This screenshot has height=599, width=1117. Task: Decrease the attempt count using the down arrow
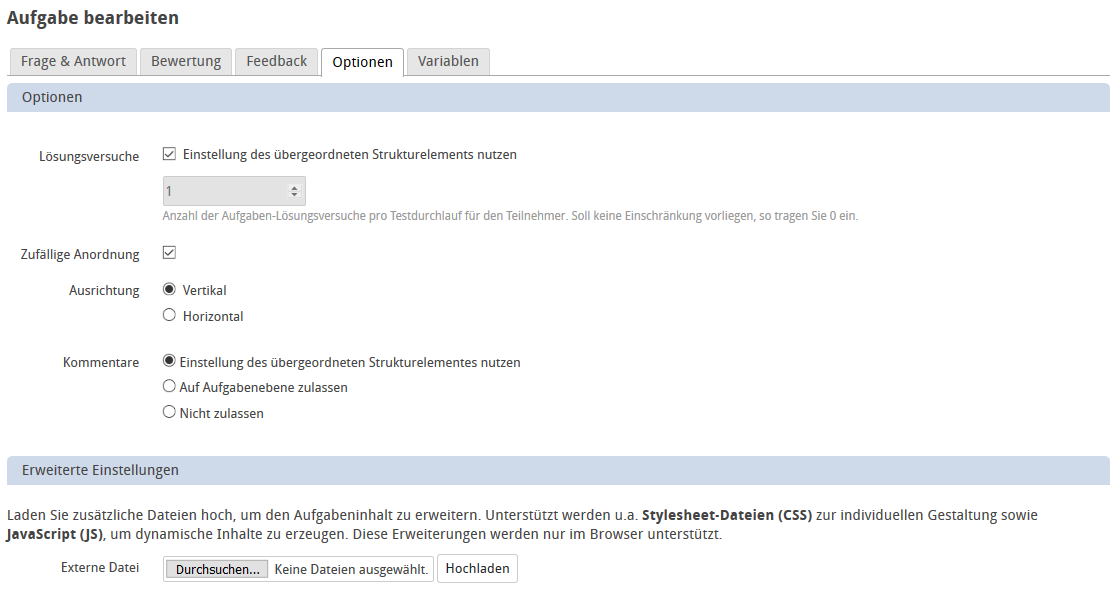295,194
